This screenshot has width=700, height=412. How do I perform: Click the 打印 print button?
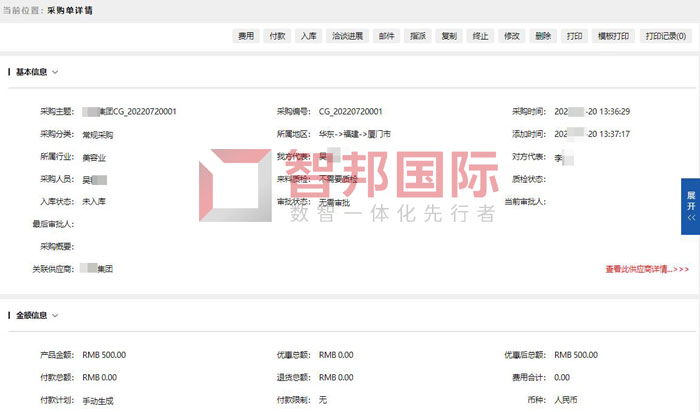(x=574, y=36)
